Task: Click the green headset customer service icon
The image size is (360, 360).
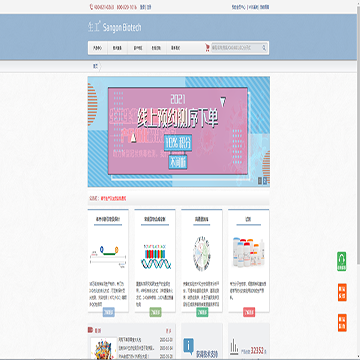Action: click(342, 261)
